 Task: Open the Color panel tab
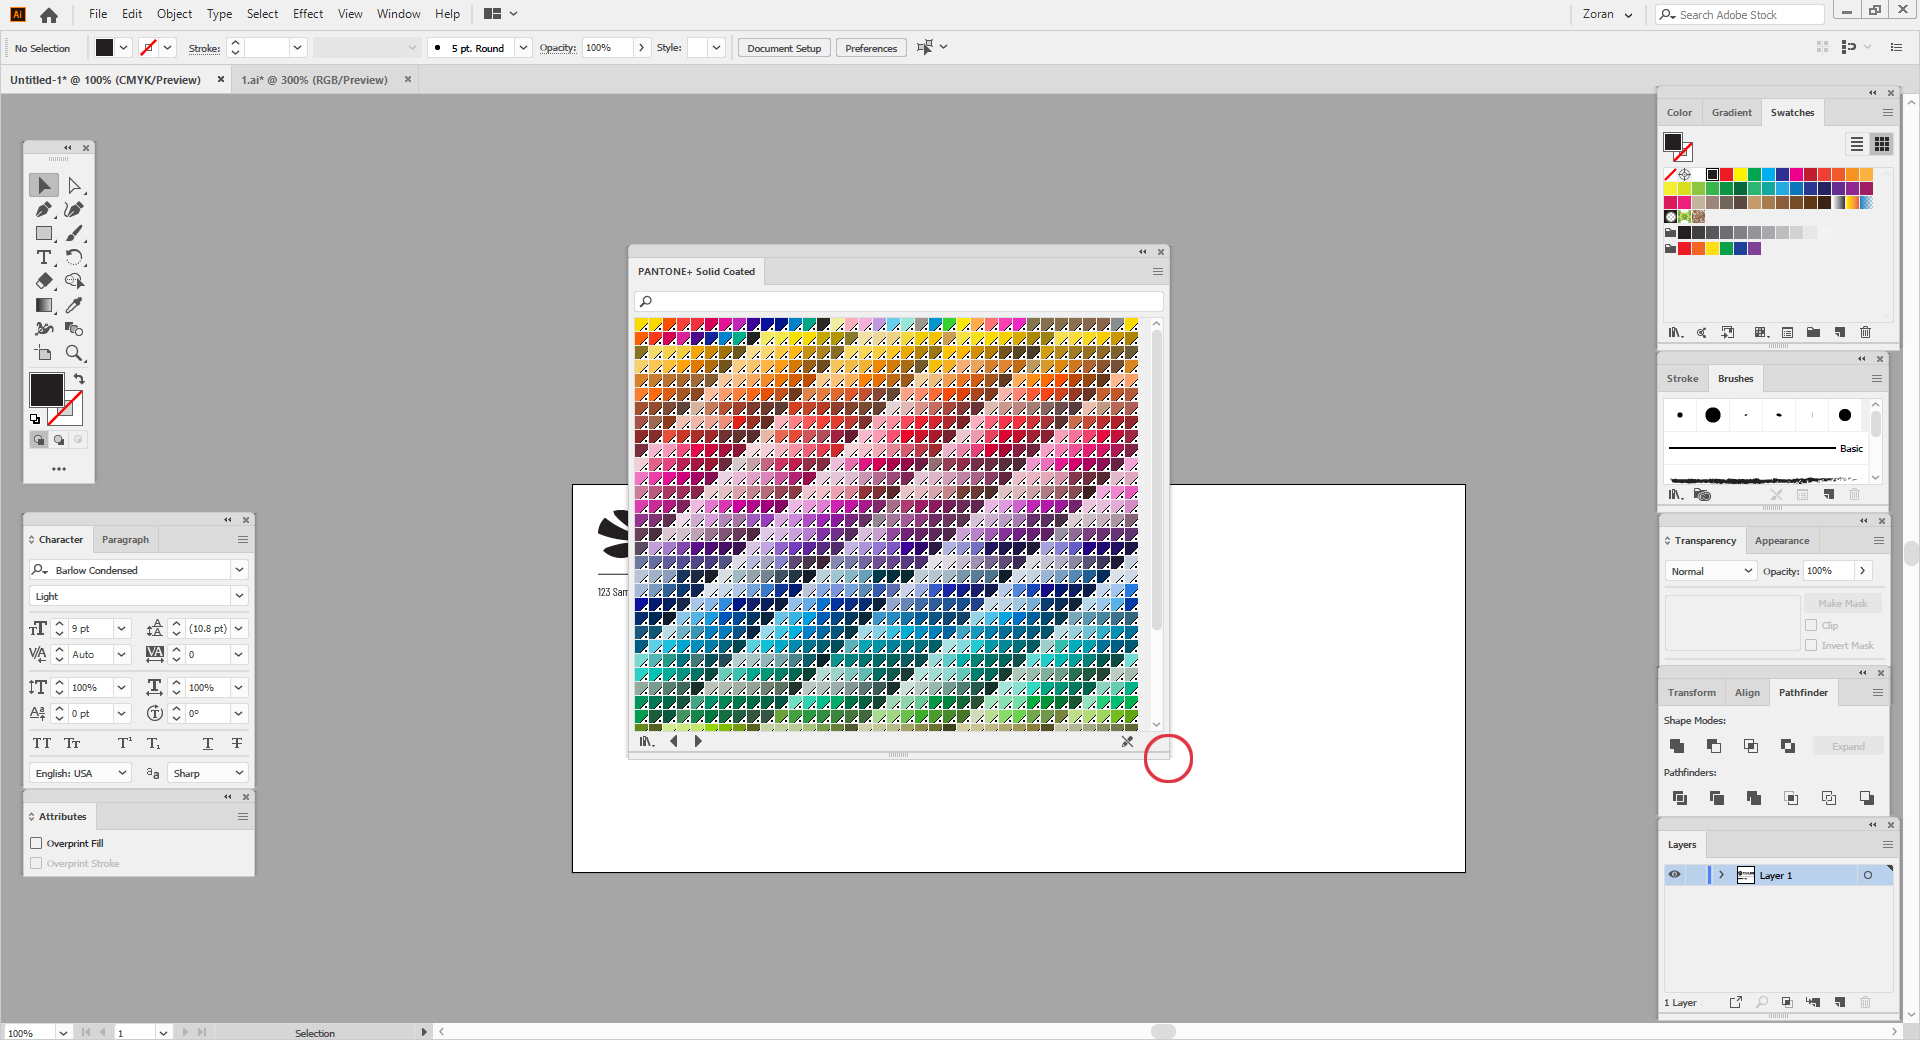pyautogui.click(x=1679, y=113)
